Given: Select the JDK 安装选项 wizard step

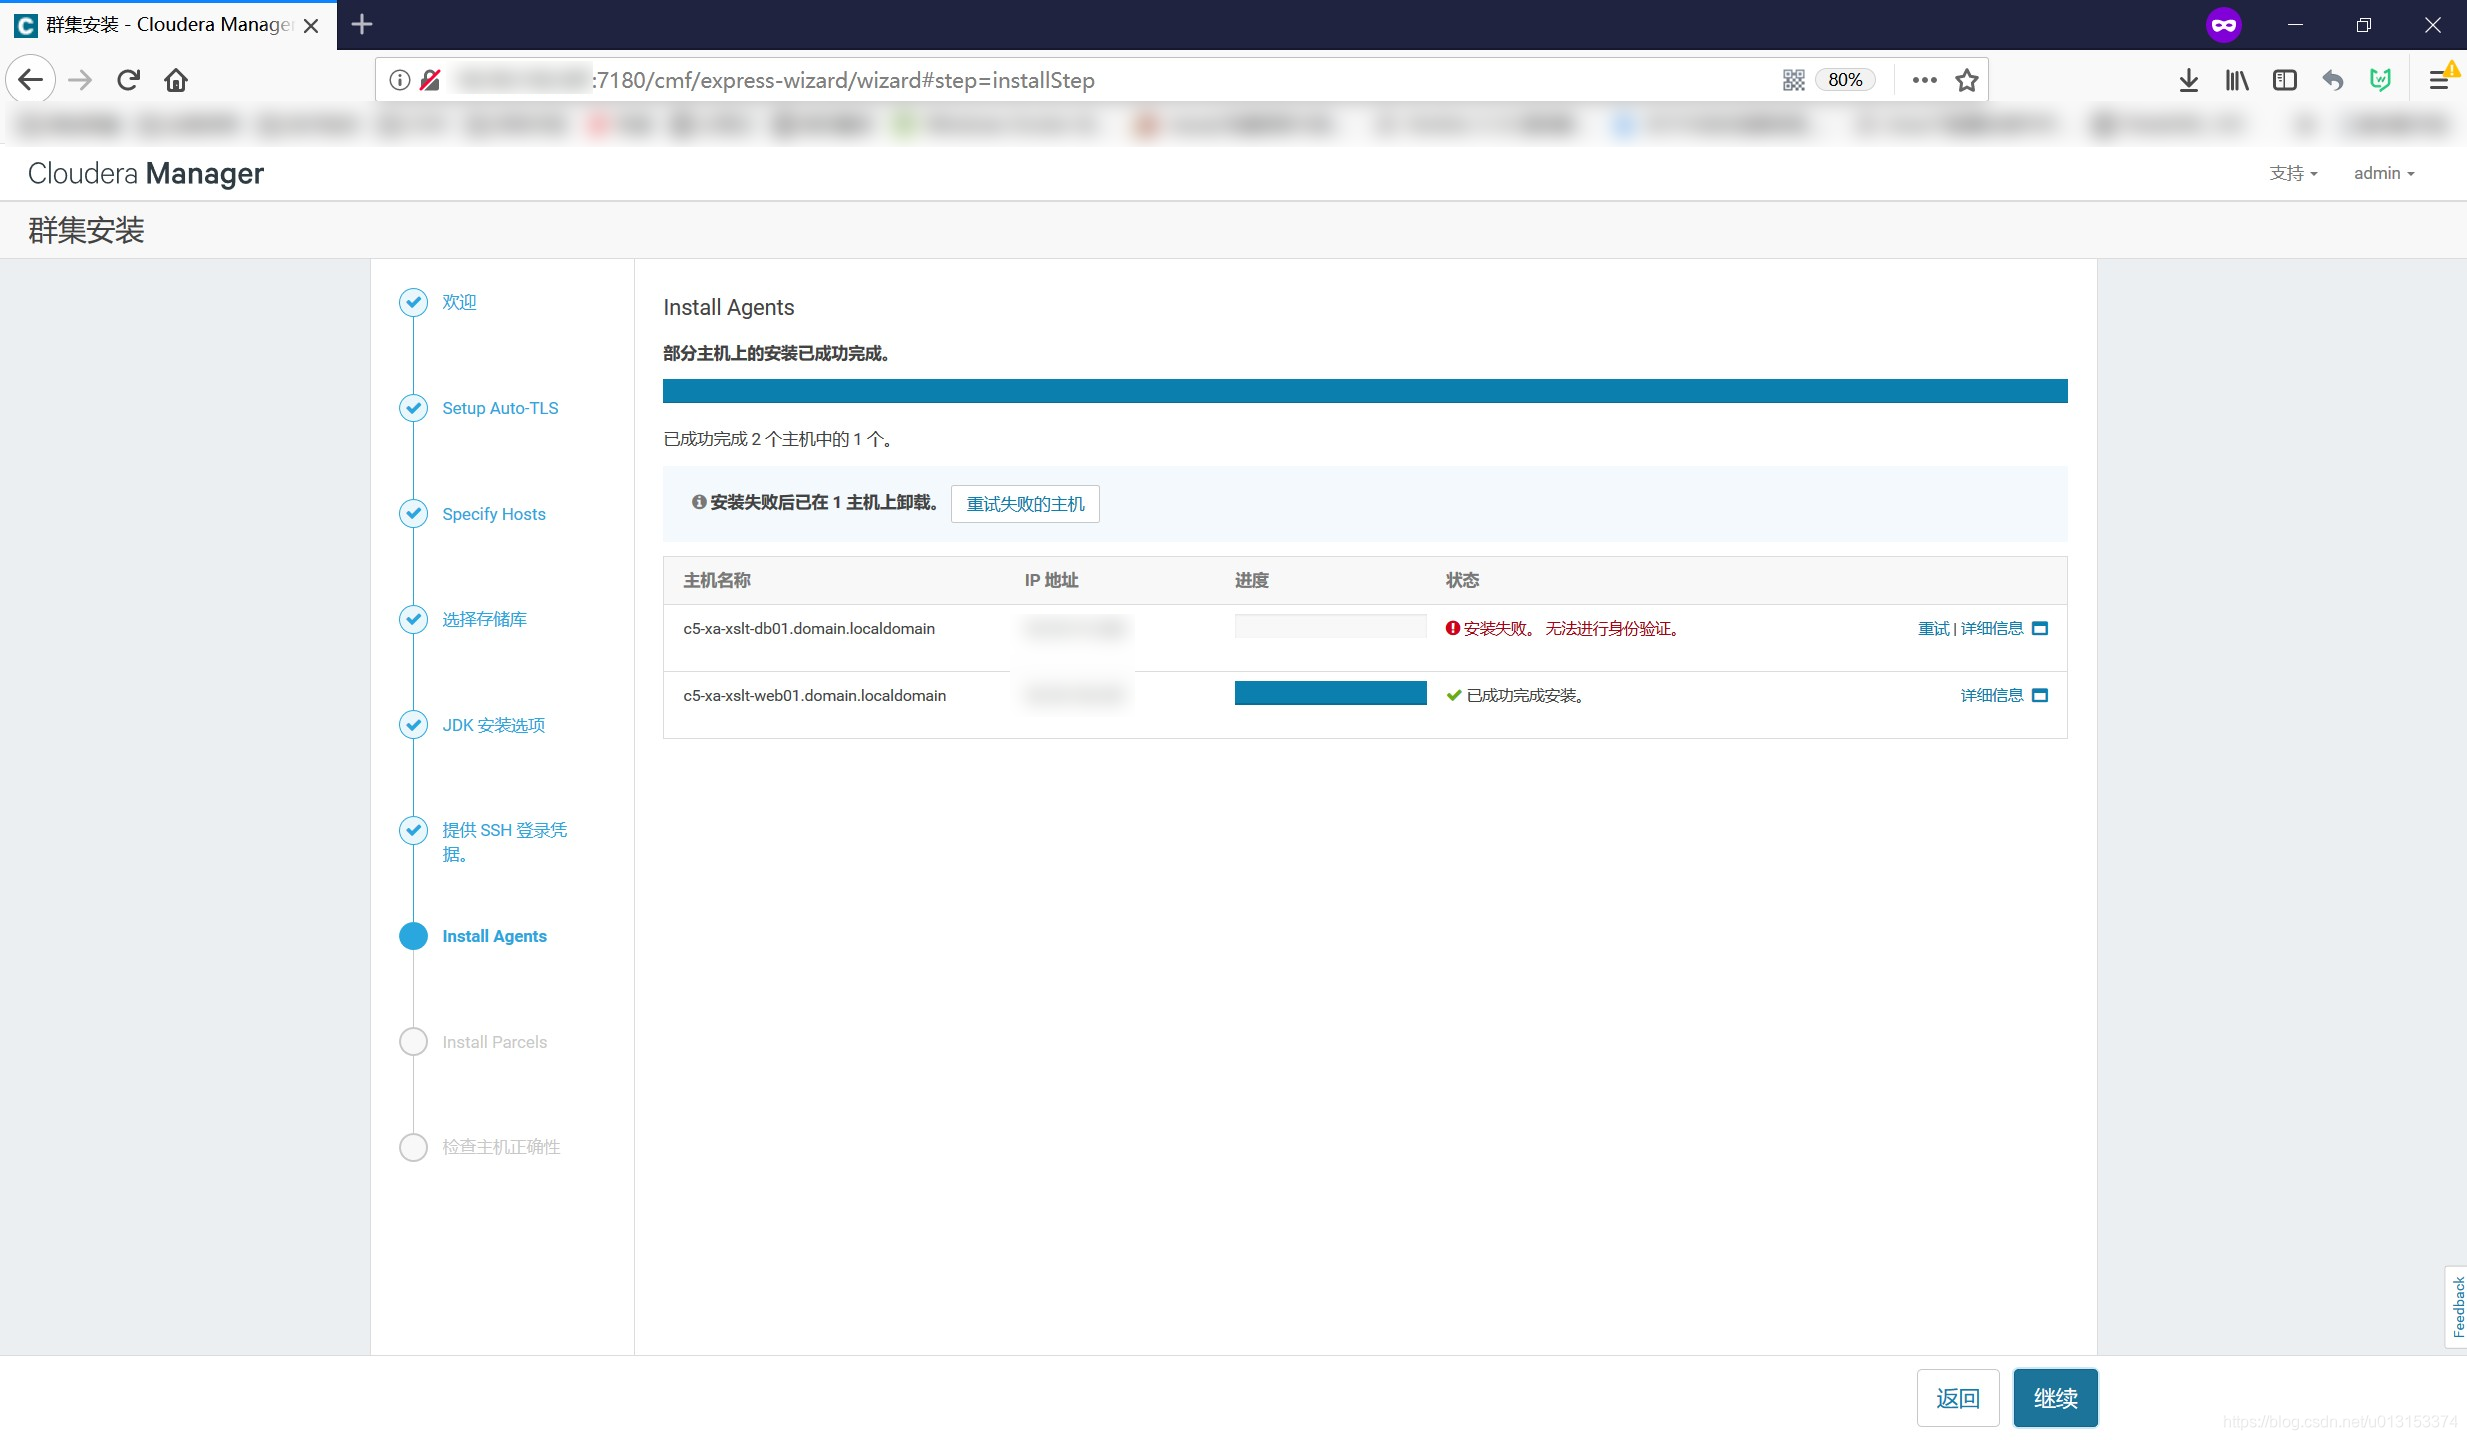Looking at the screenshot, I should pos(493,725).
